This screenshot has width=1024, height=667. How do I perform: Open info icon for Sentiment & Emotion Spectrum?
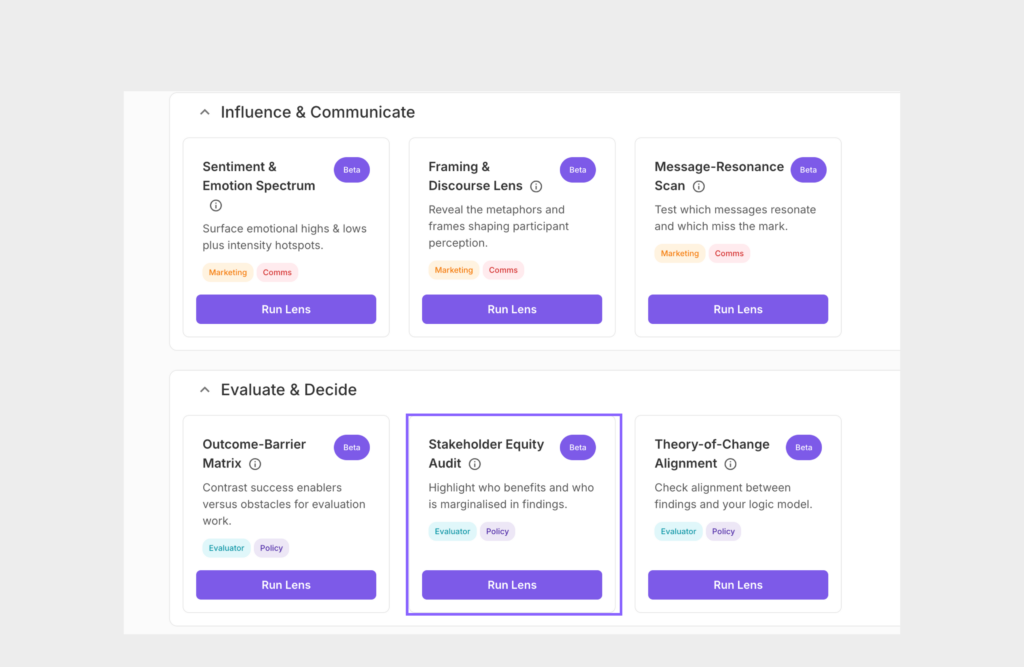[216, 205]
